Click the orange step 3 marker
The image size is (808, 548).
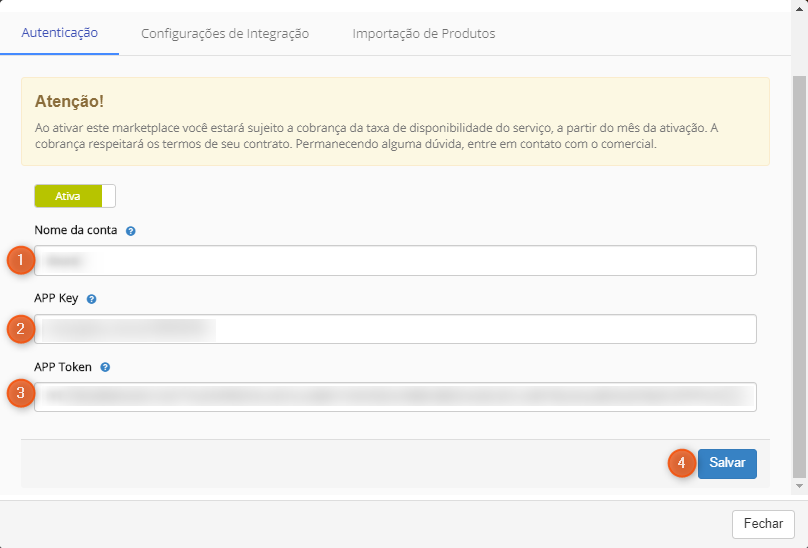click(x=20, y=393)
